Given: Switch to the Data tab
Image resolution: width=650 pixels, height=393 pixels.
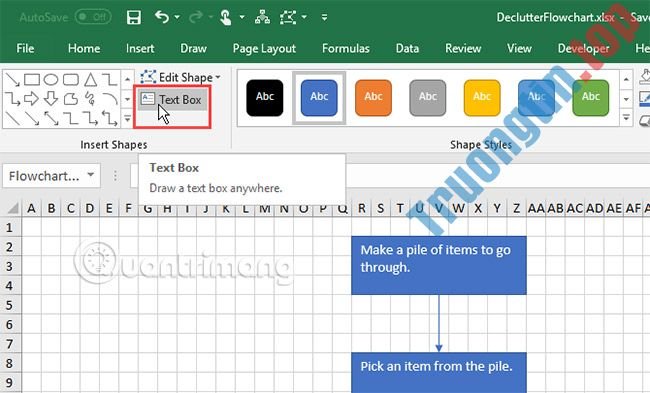Looking at the screenshot, I should click(x=407, y=49).
